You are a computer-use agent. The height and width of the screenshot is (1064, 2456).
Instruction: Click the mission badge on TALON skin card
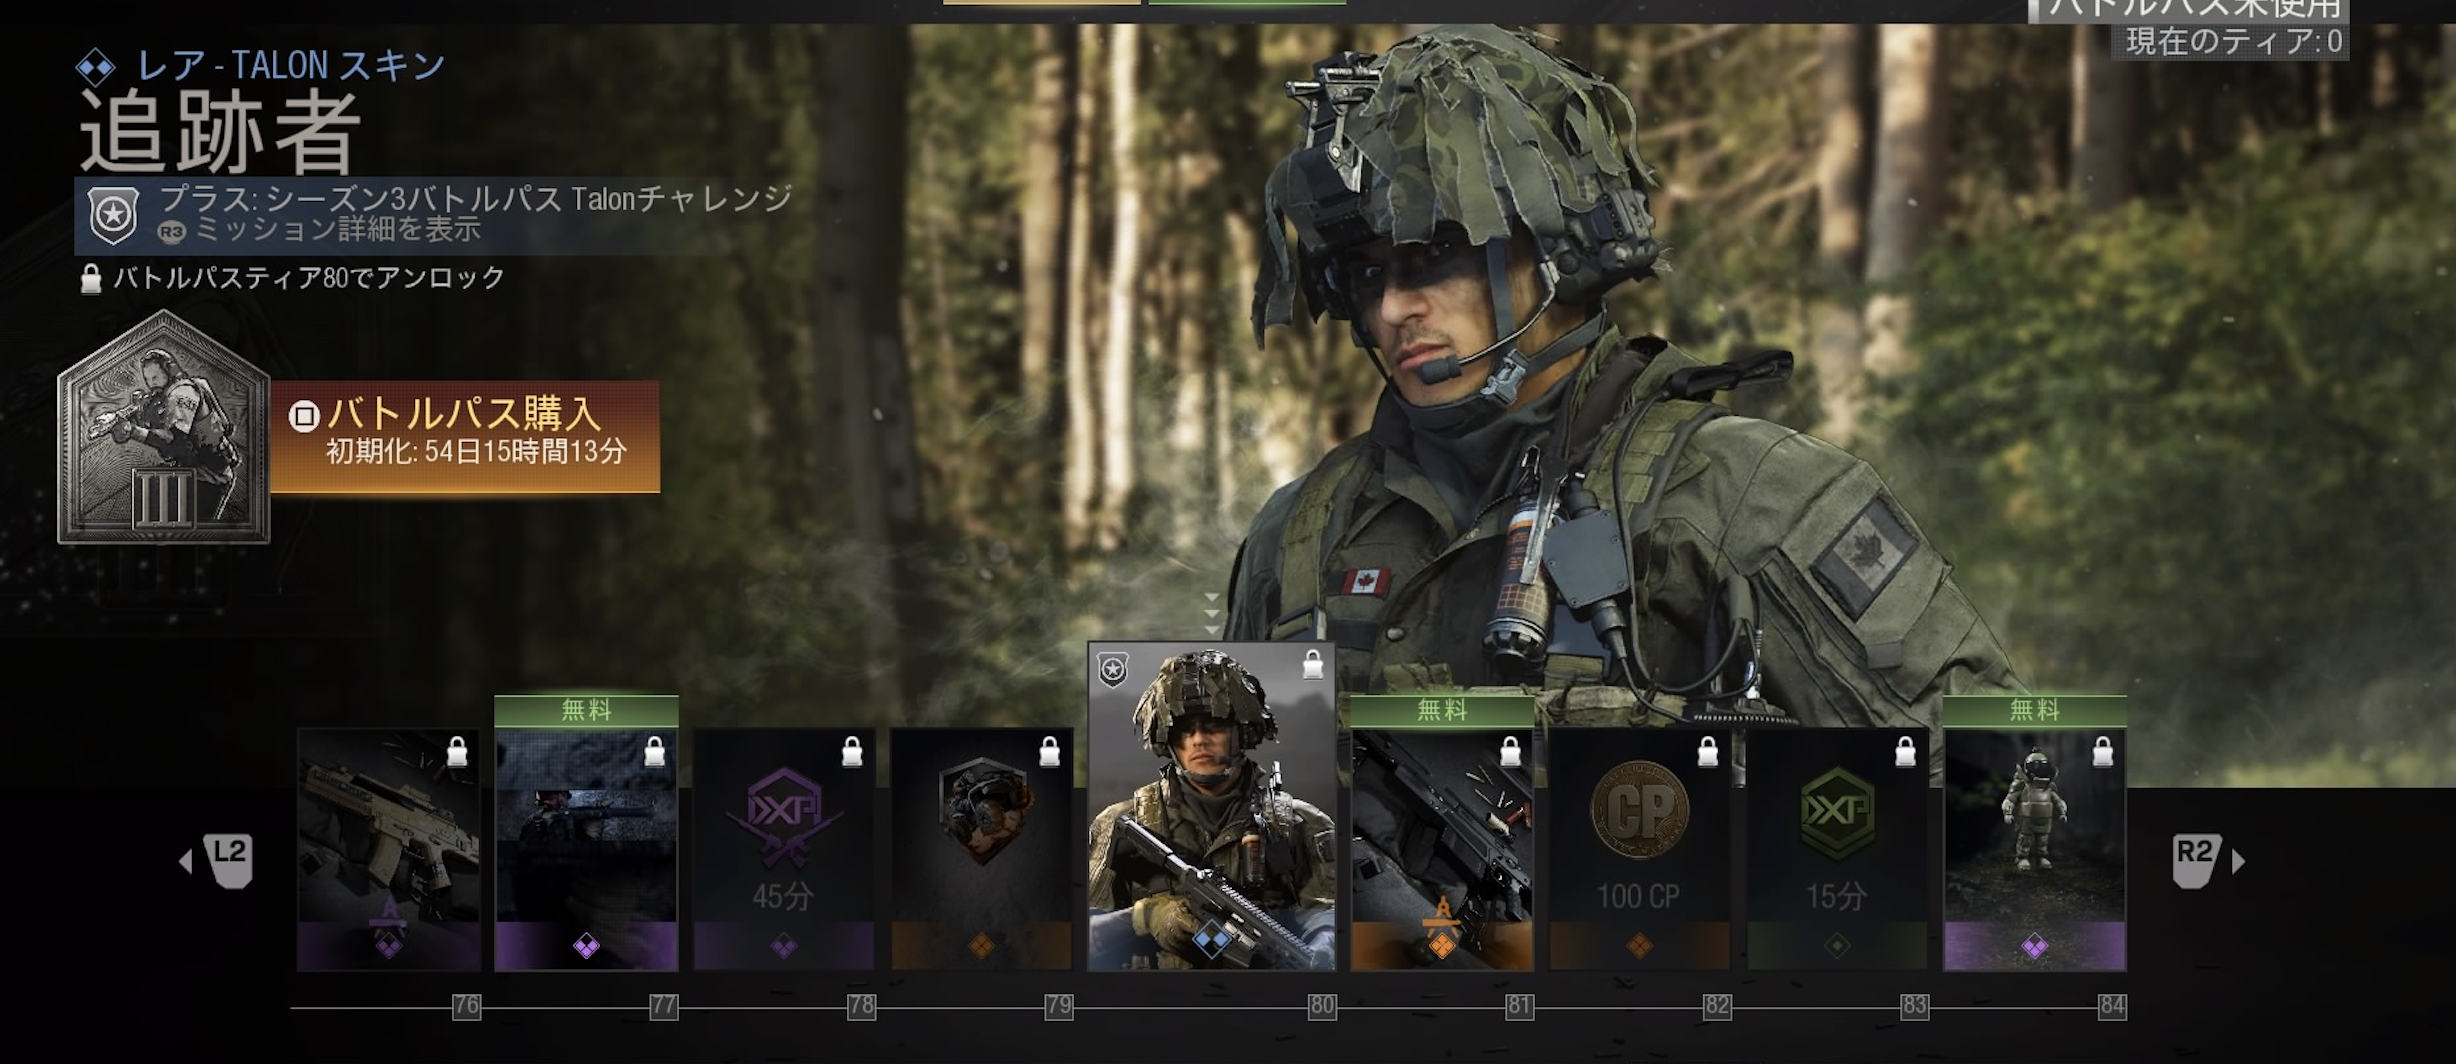(x=1112, y=669)
